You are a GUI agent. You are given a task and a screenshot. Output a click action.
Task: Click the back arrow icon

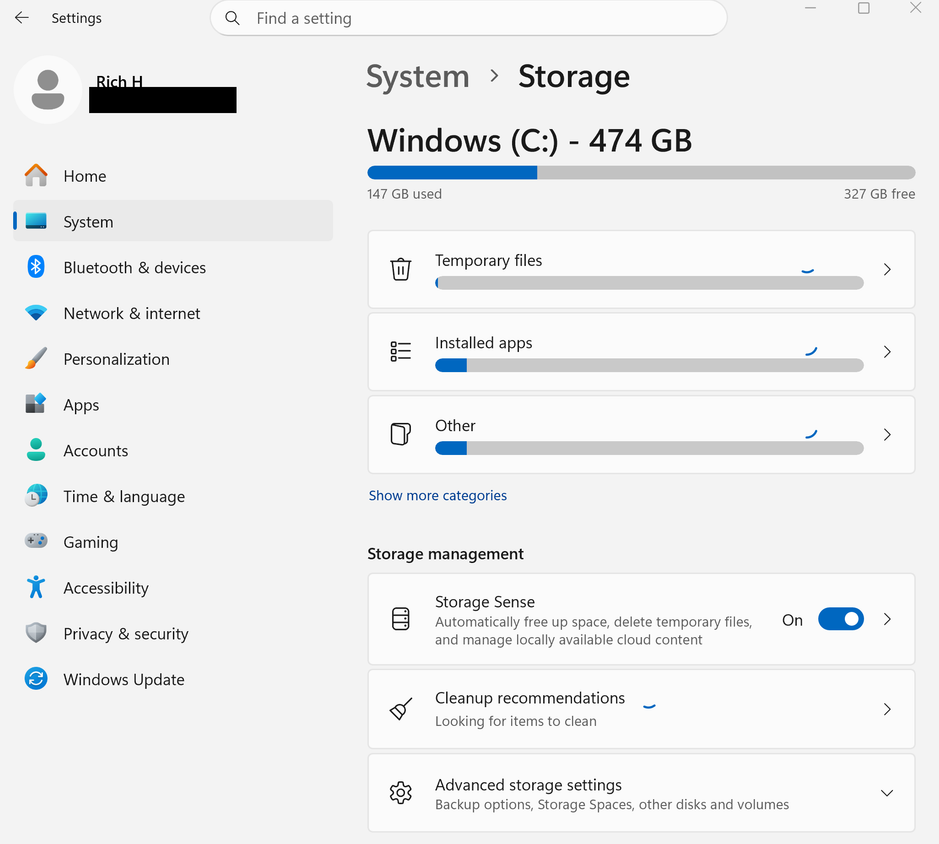pyautogui.click(x=22, y=18)
